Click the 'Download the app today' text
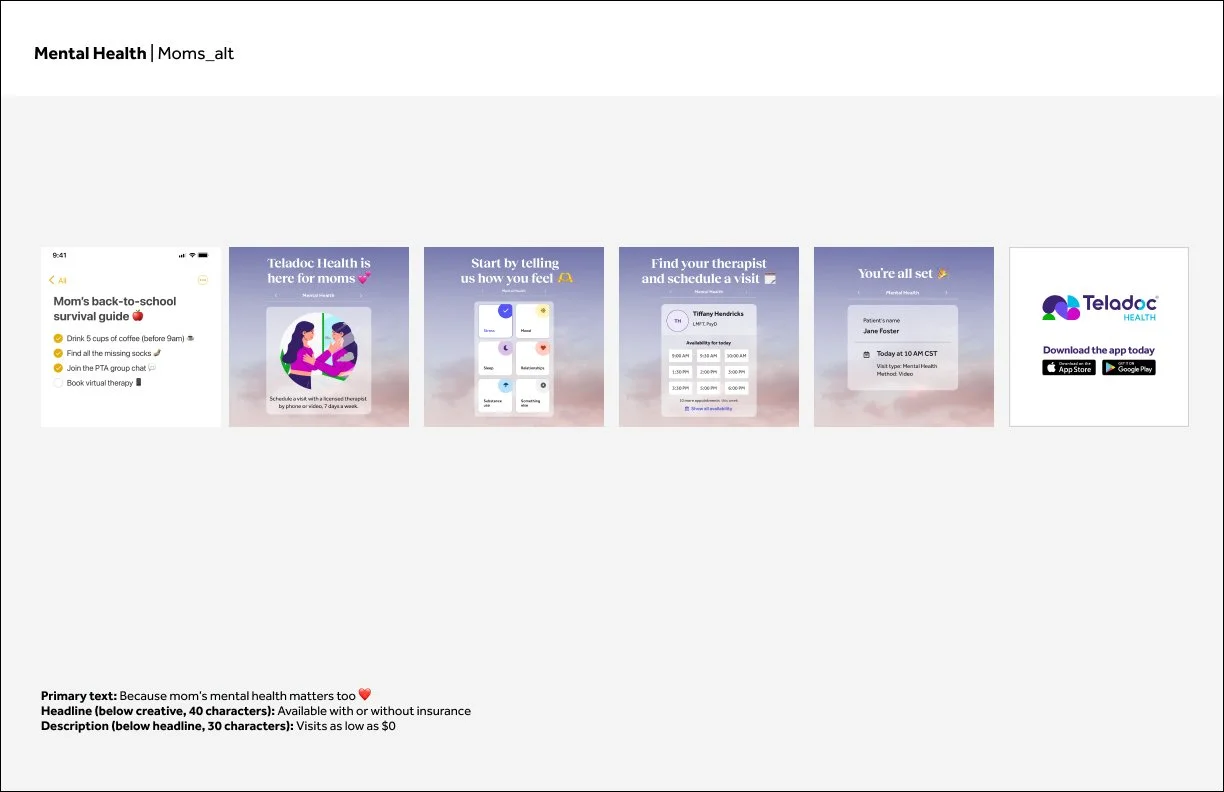Viewport: 1224px width, 792px height. [x=1099, y=350]
